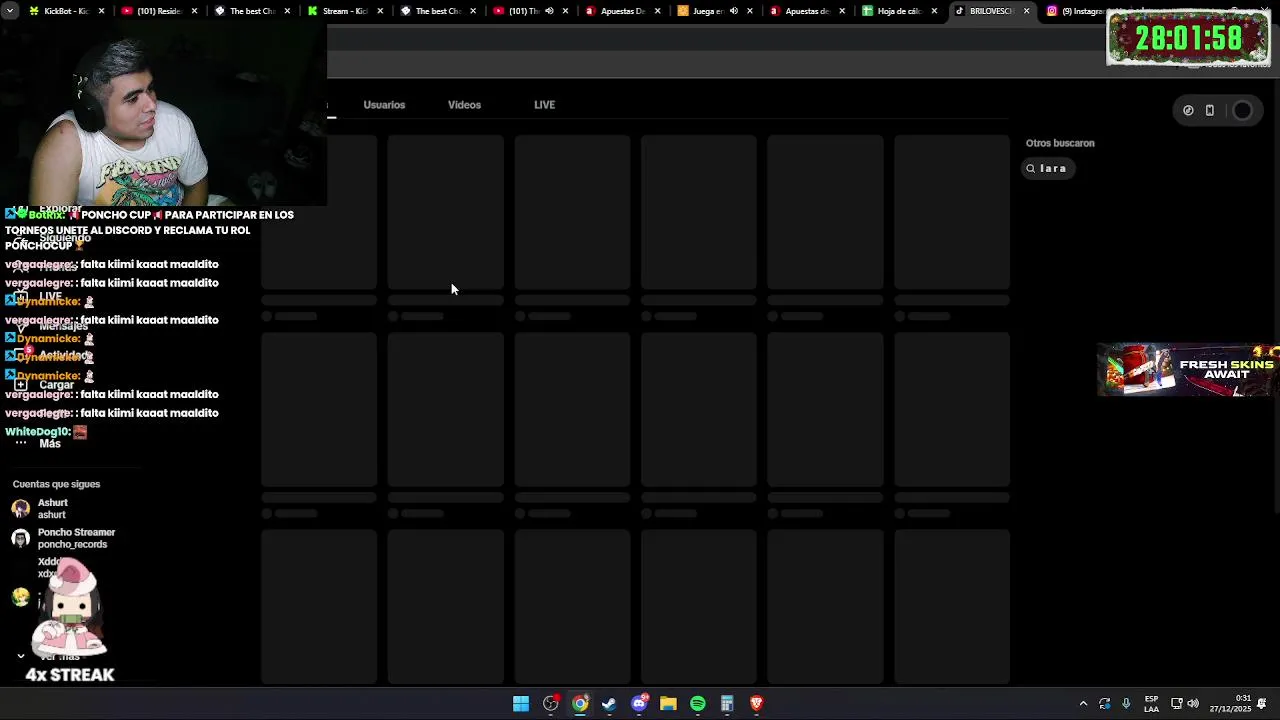Open the first loading video placeholder
This screenshot has width=1280, height=720.
coord(319,212)
